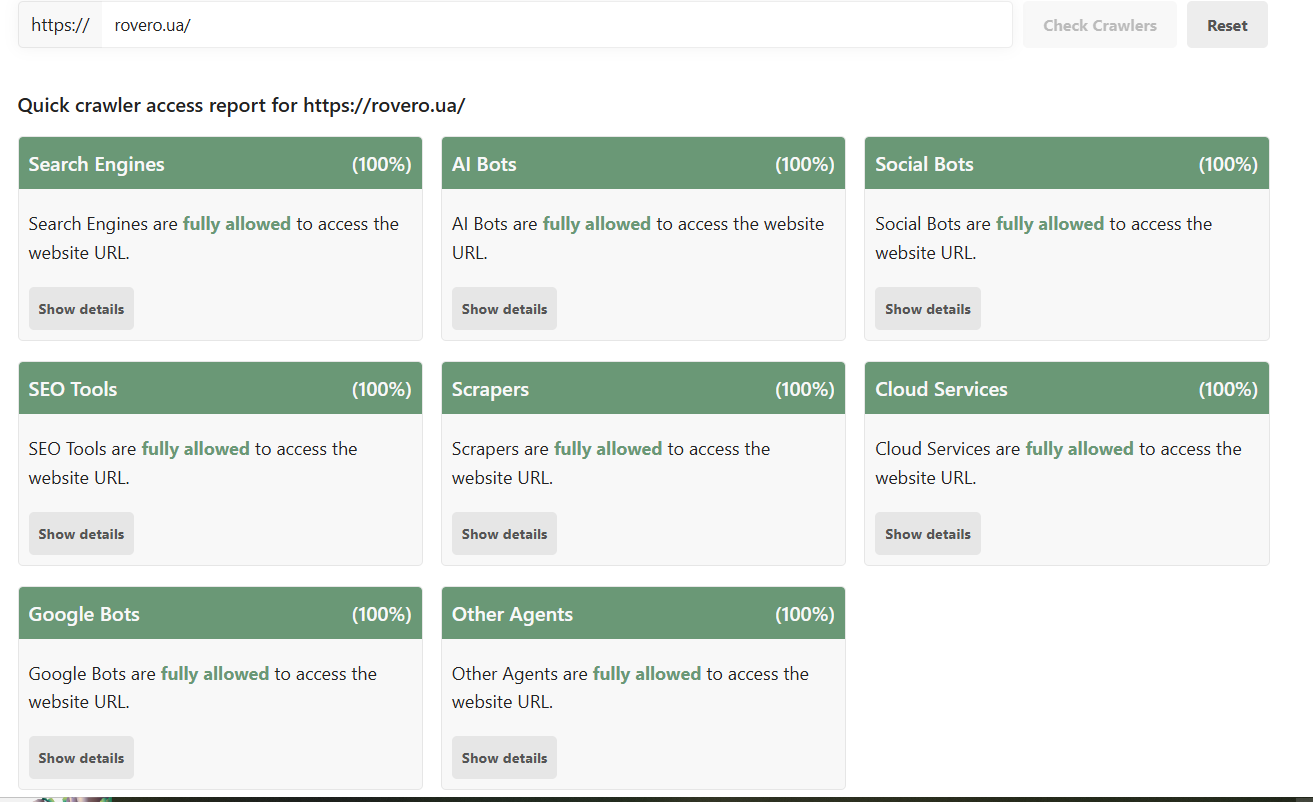Select the Google Bots header bar
Screen dimensions: 1313x802
[220, 614]
